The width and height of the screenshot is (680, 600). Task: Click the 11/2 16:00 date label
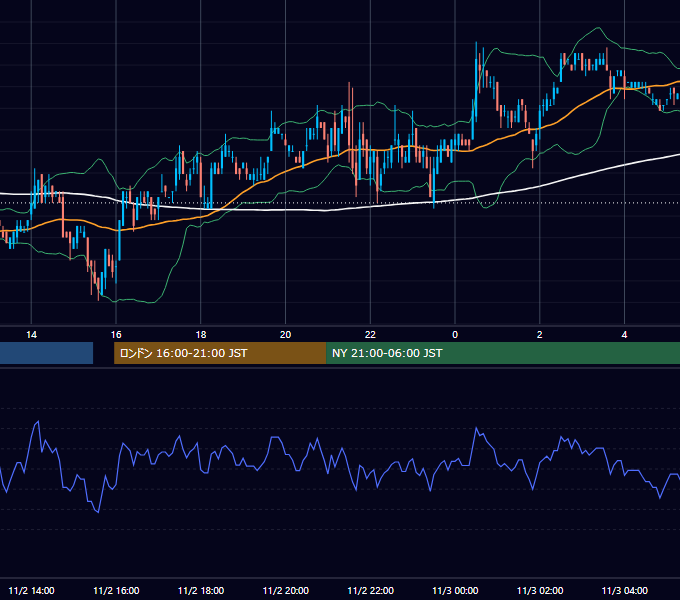[116, 590]
